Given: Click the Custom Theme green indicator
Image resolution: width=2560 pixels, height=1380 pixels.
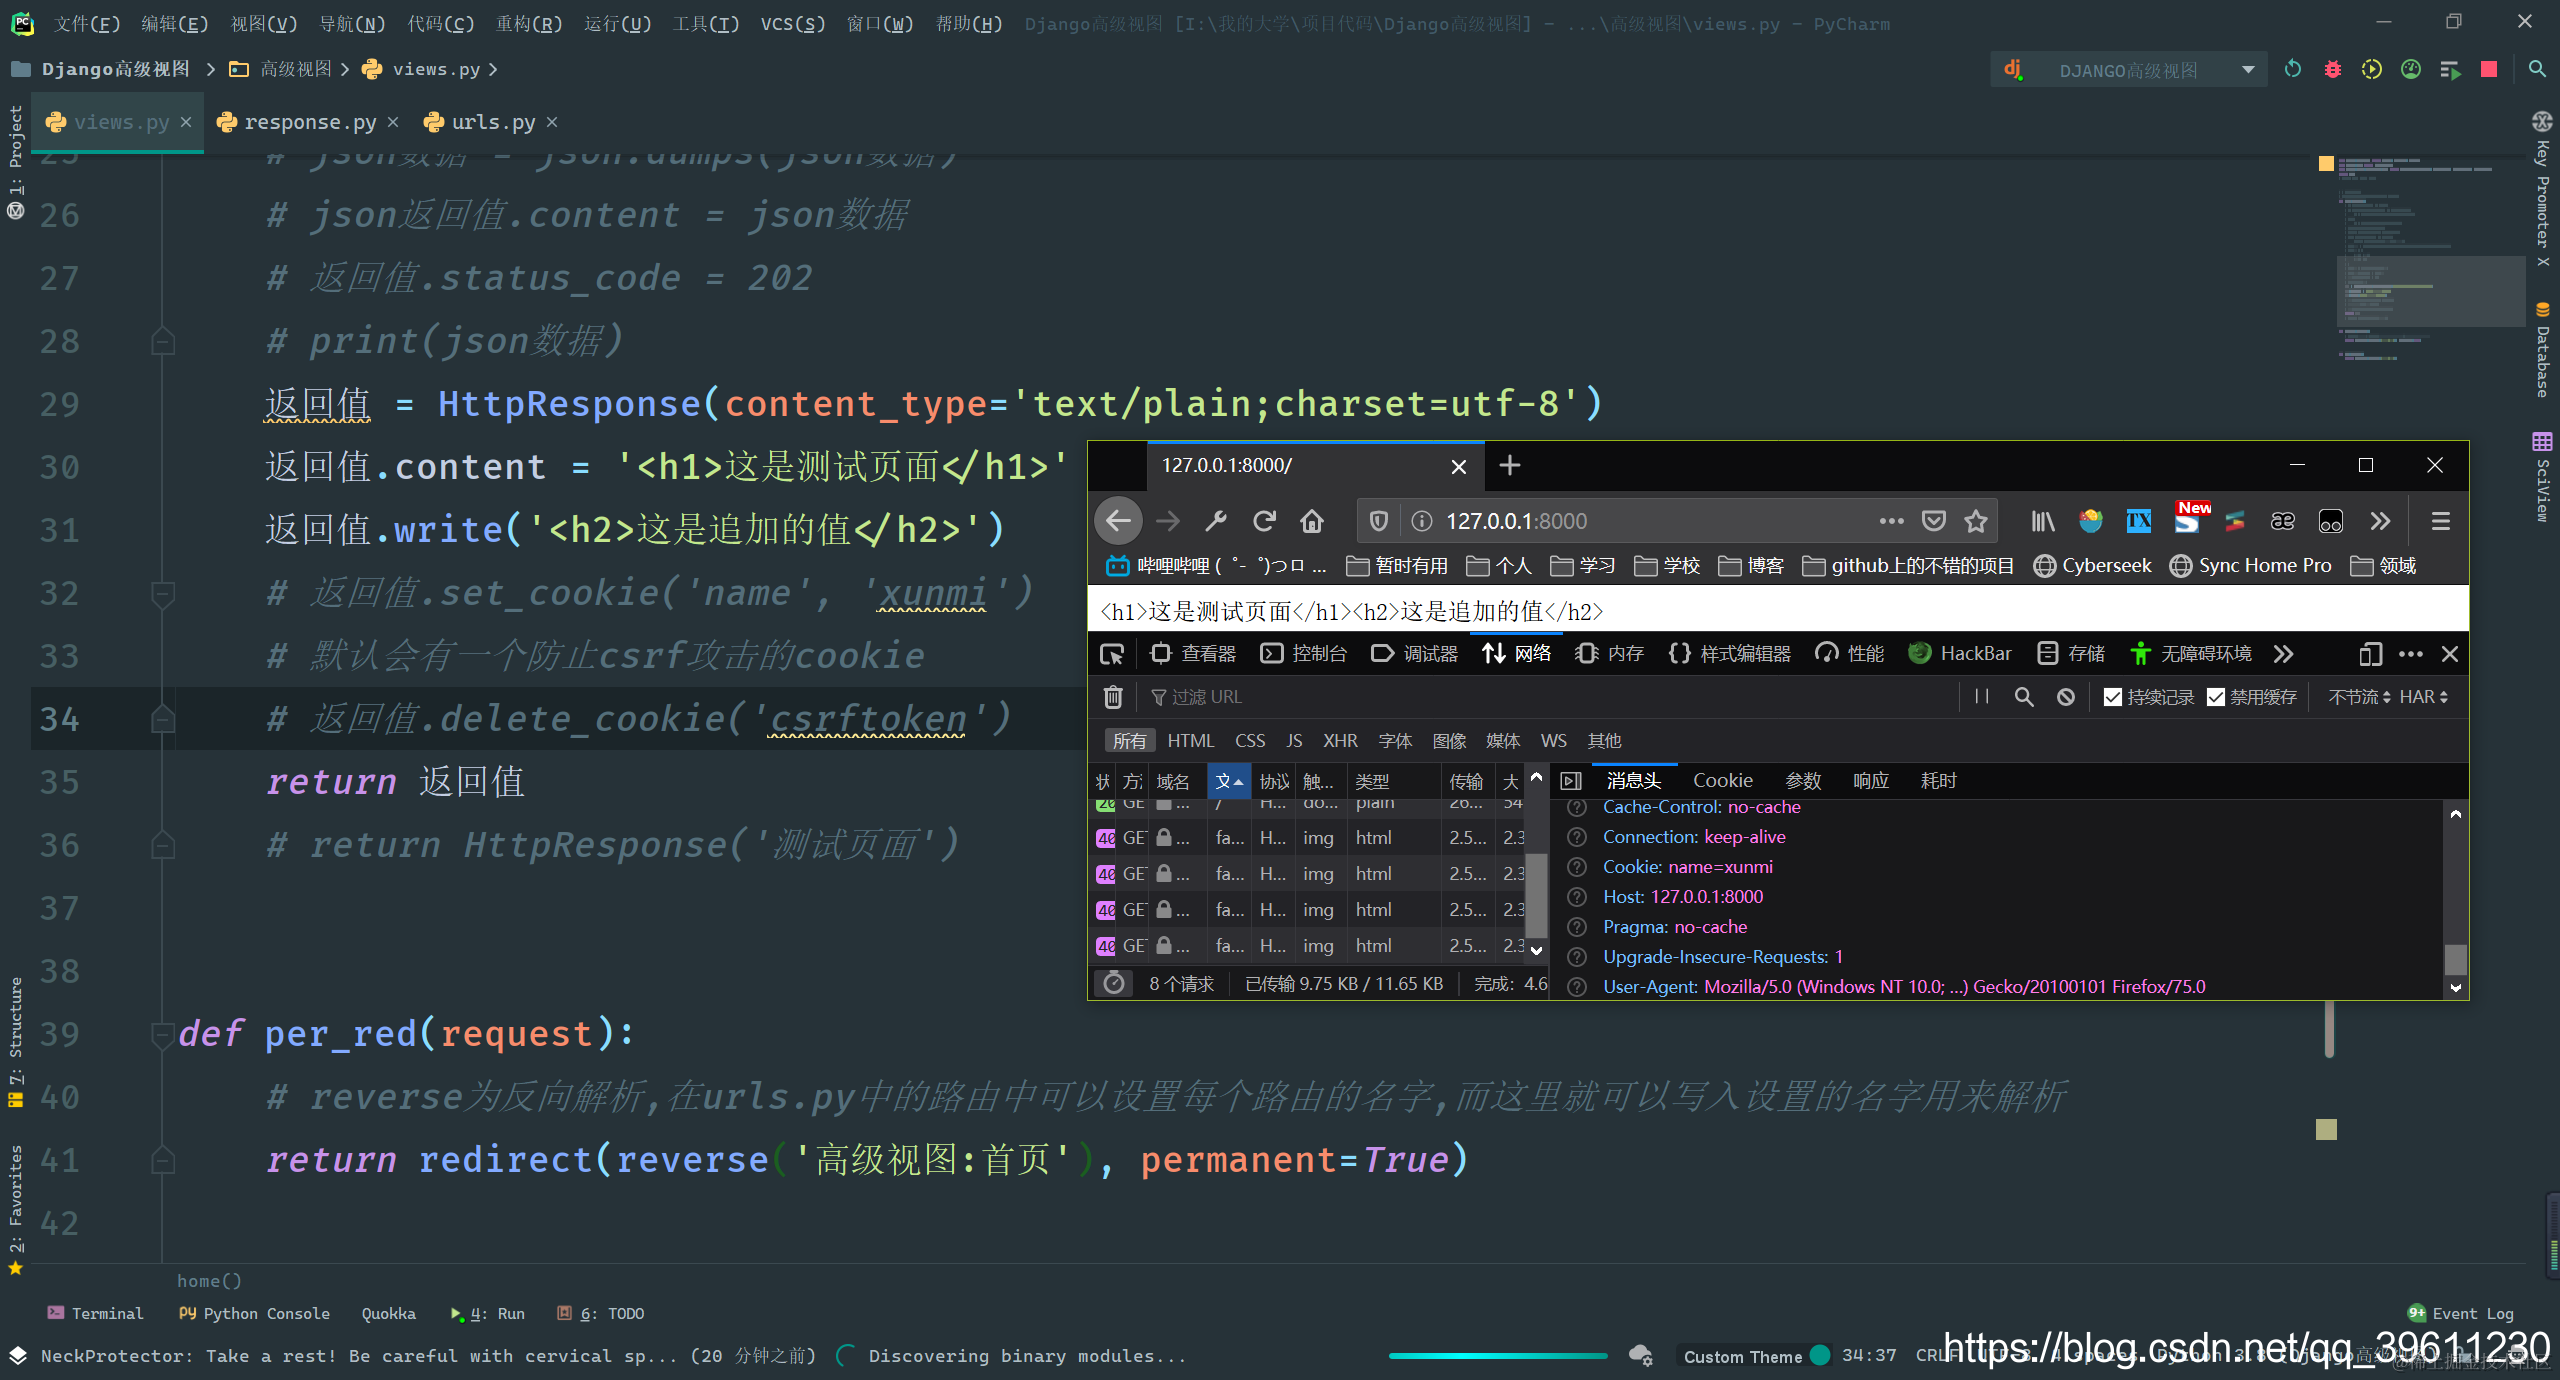Looking at the screenshot, I should click(x=1820, y=1356).
